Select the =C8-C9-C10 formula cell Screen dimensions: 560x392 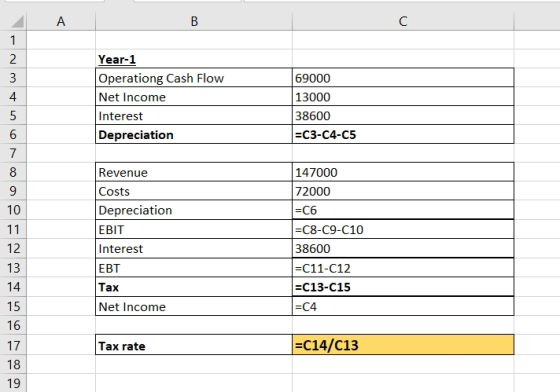[403, 229]
